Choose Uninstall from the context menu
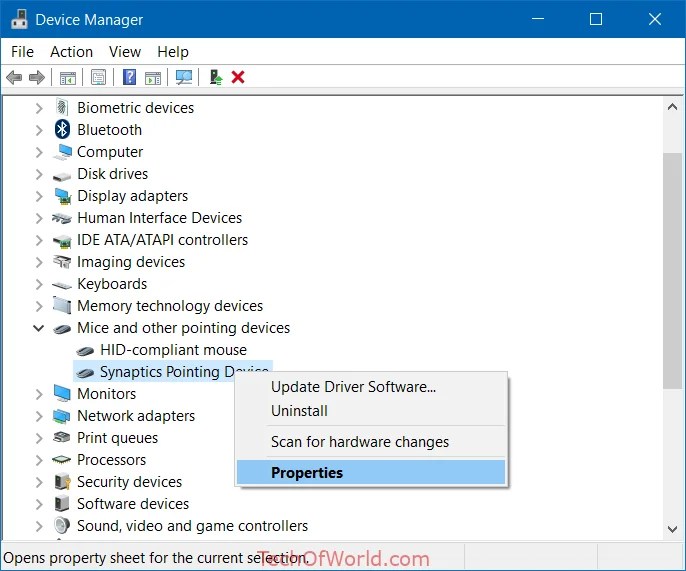Viewport: 686px width, 571px height. point(371,411)
